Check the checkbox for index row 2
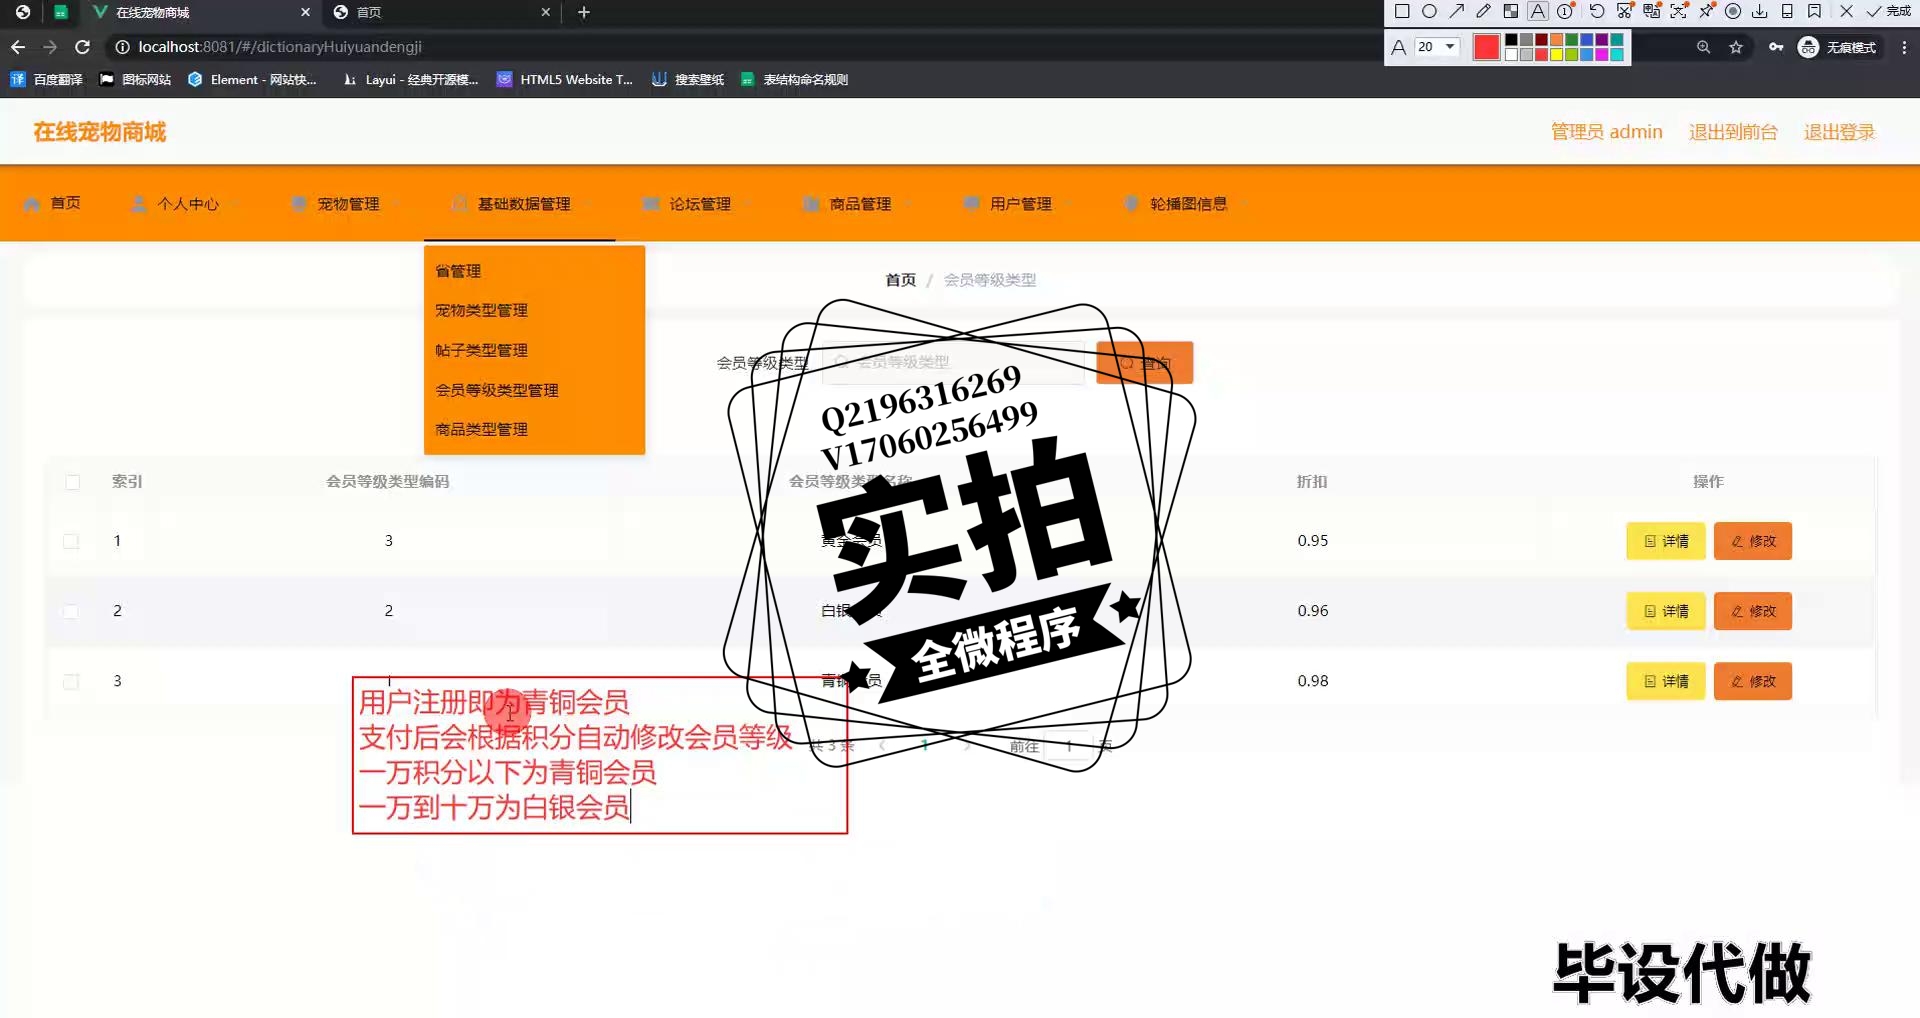 71,611
